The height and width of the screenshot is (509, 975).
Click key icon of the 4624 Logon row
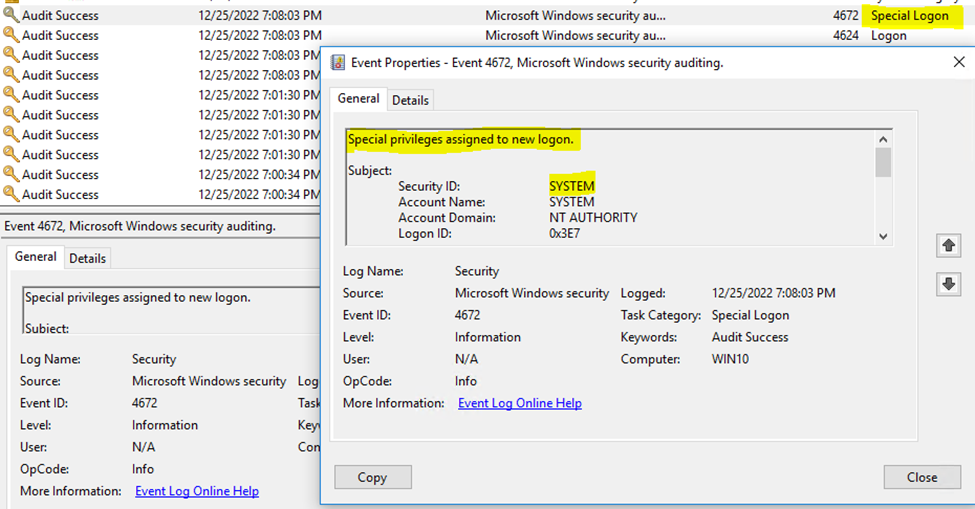(11, 35)
